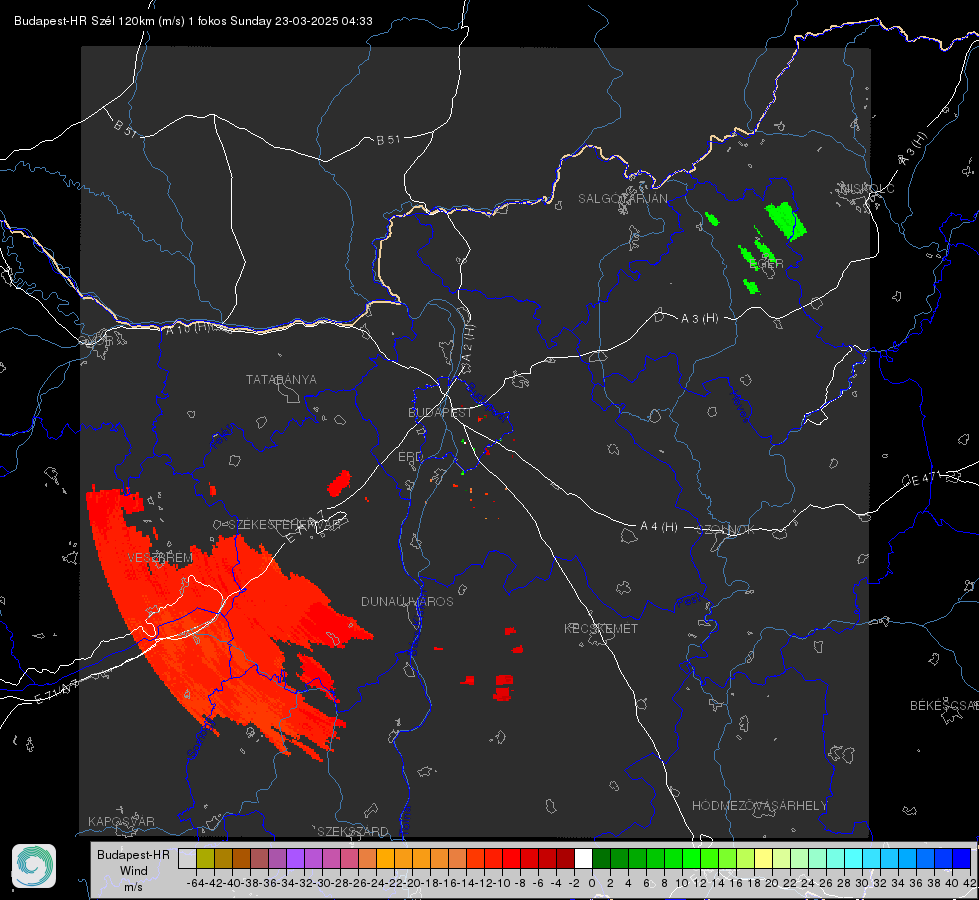Click the HÓDMEZŐVÁSÁRHELY city label
The height and width of the screenshot is (900, 979).
[x=759, y=806]
